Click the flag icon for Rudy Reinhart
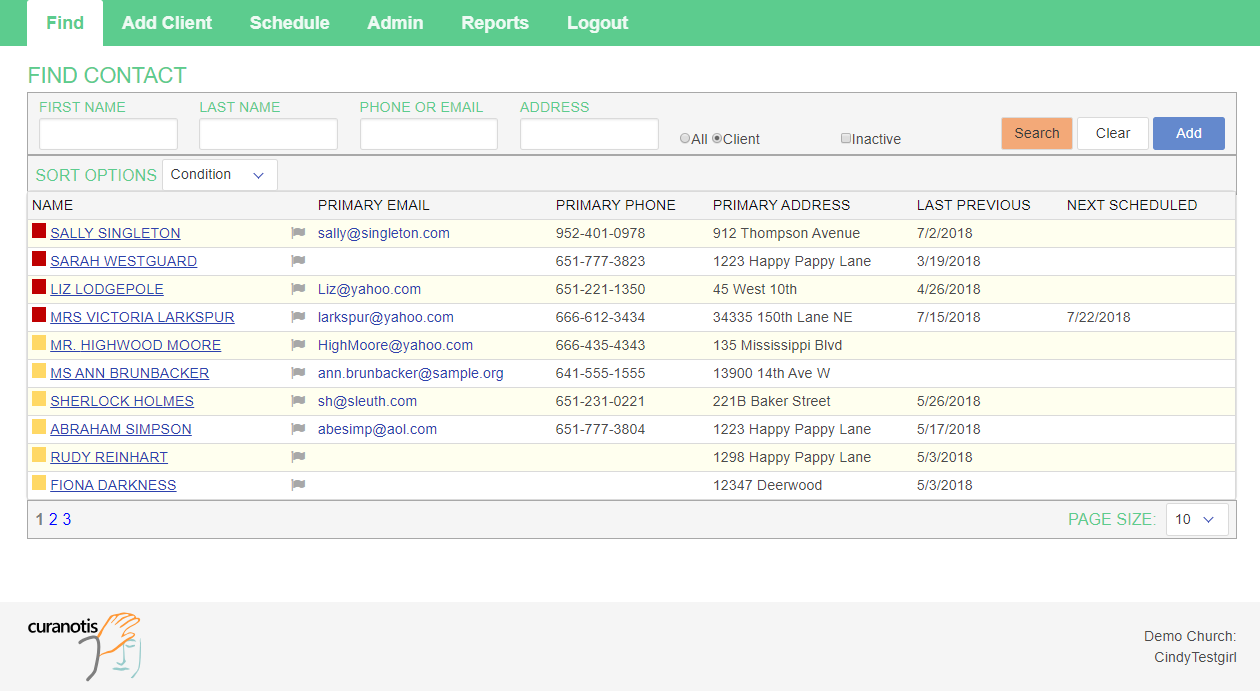Screen dimensions: 1260x694 tap(298, 457)
